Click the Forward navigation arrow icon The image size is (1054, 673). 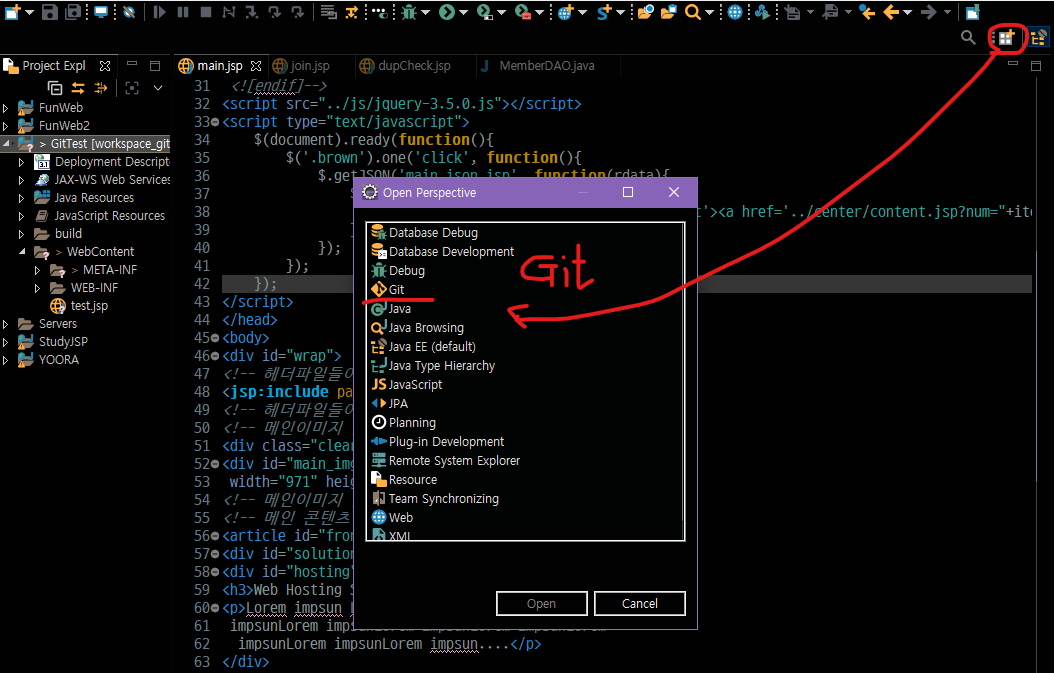click(x=928, y=11)
